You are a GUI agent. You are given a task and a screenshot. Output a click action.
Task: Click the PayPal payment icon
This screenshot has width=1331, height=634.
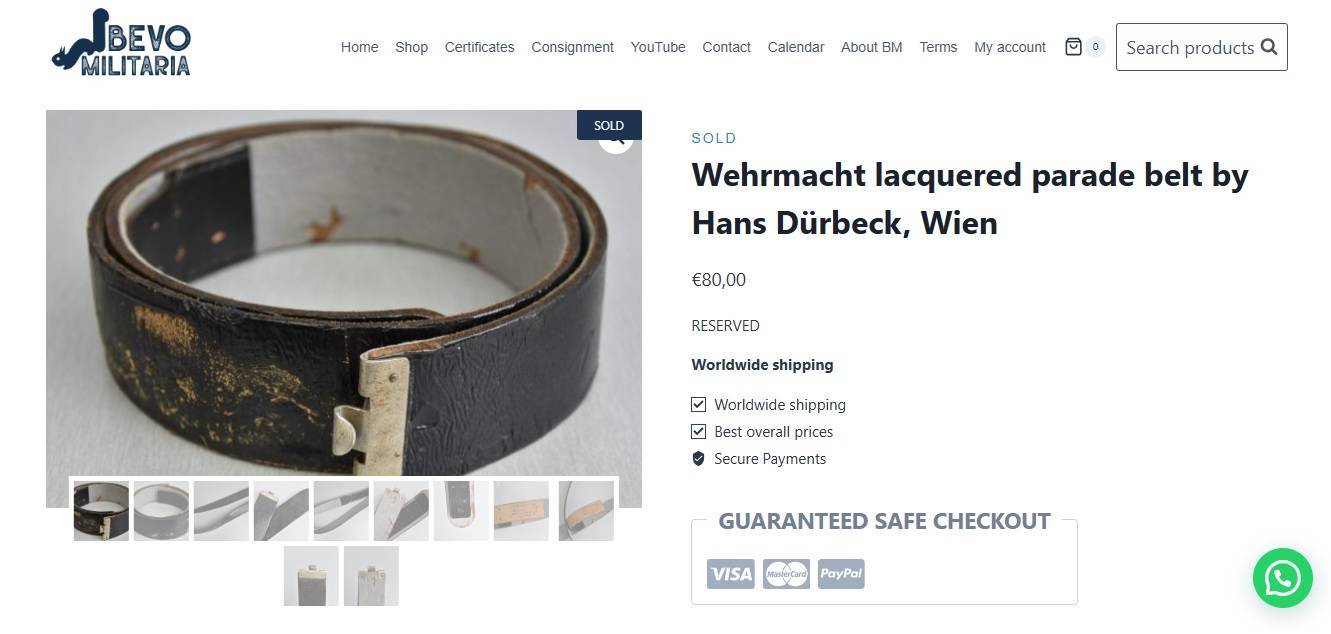point(841,574)
